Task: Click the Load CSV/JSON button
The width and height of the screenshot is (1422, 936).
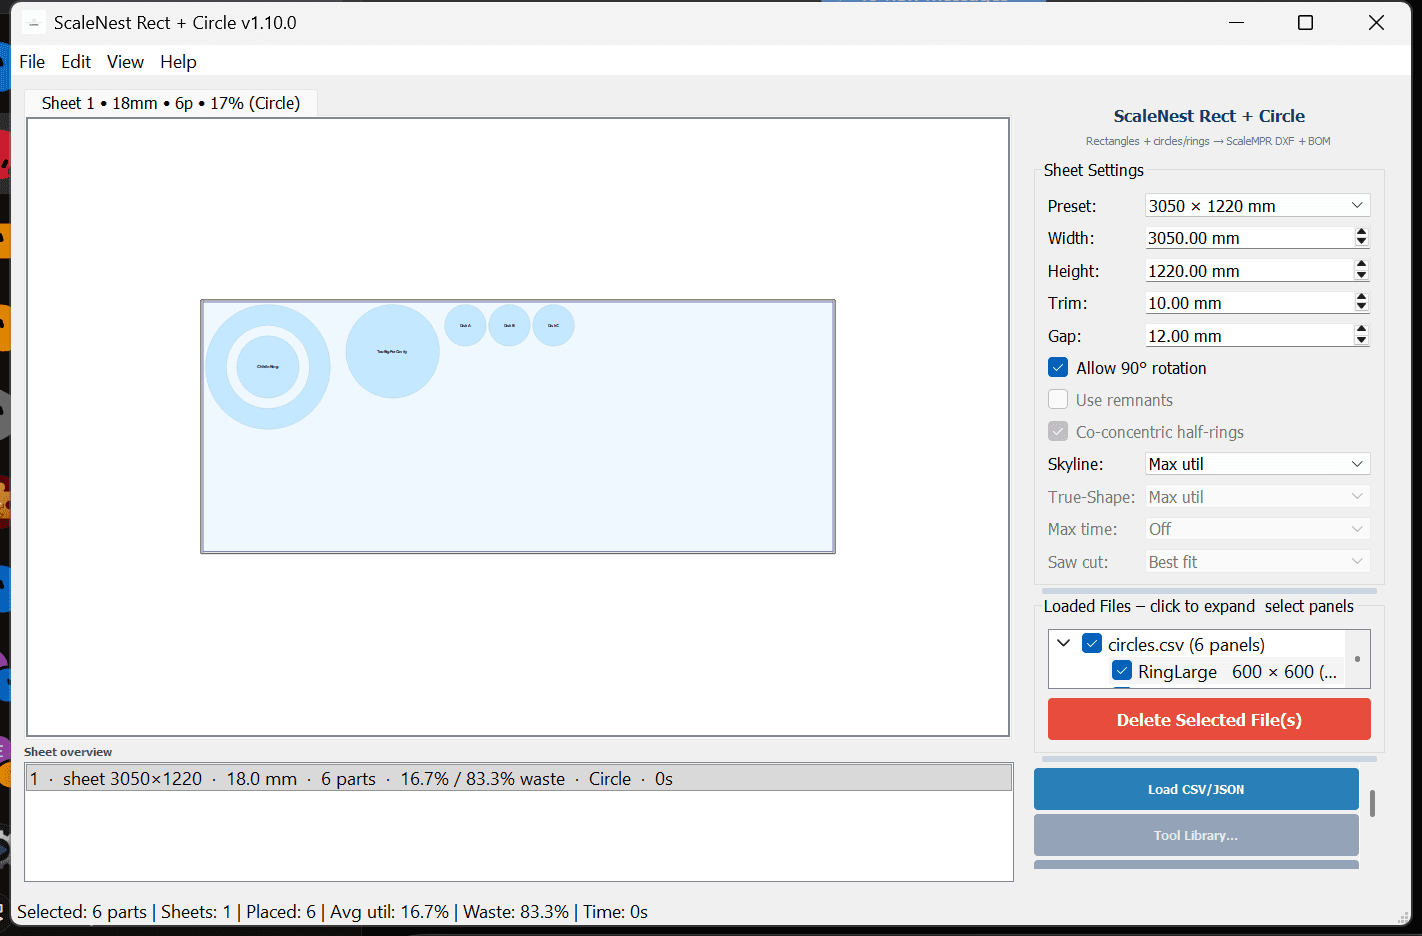Action: pos(1196,789)
